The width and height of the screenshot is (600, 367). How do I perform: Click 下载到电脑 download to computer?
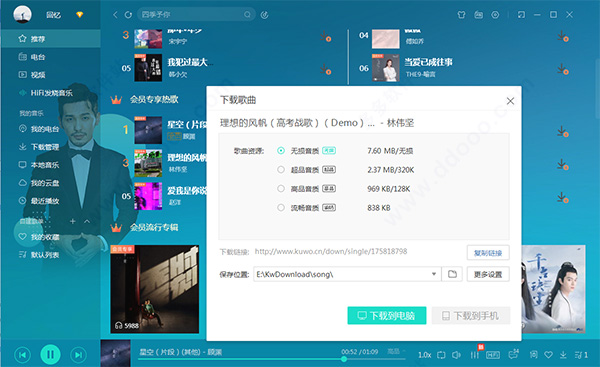(386, 315)
